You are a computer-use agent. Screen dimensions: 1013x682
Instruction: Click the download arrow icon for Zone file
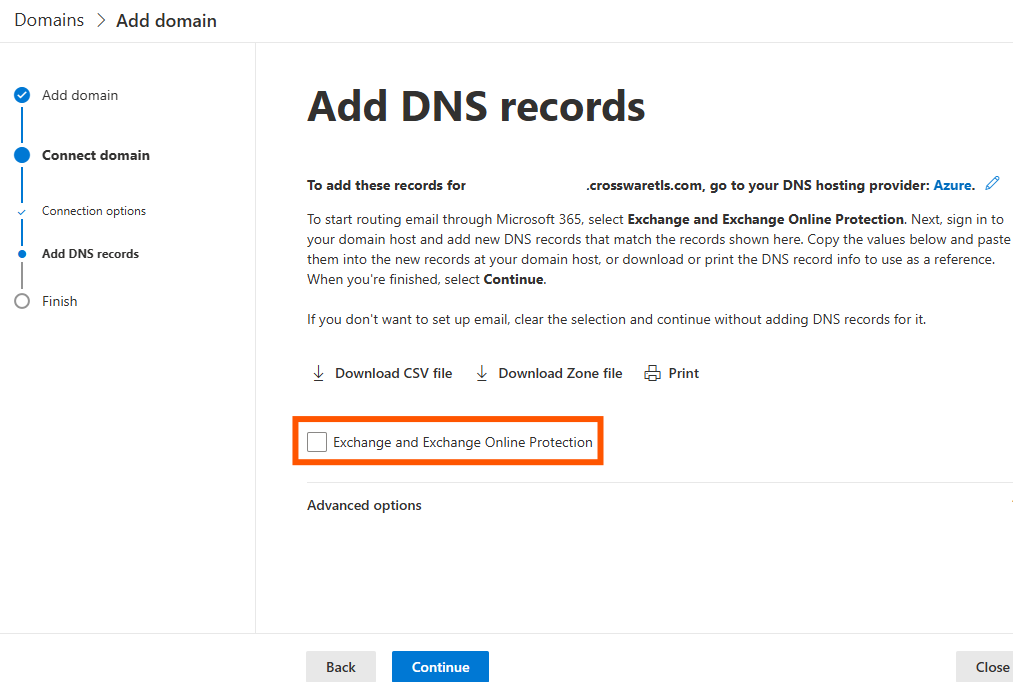coord(482,373)
